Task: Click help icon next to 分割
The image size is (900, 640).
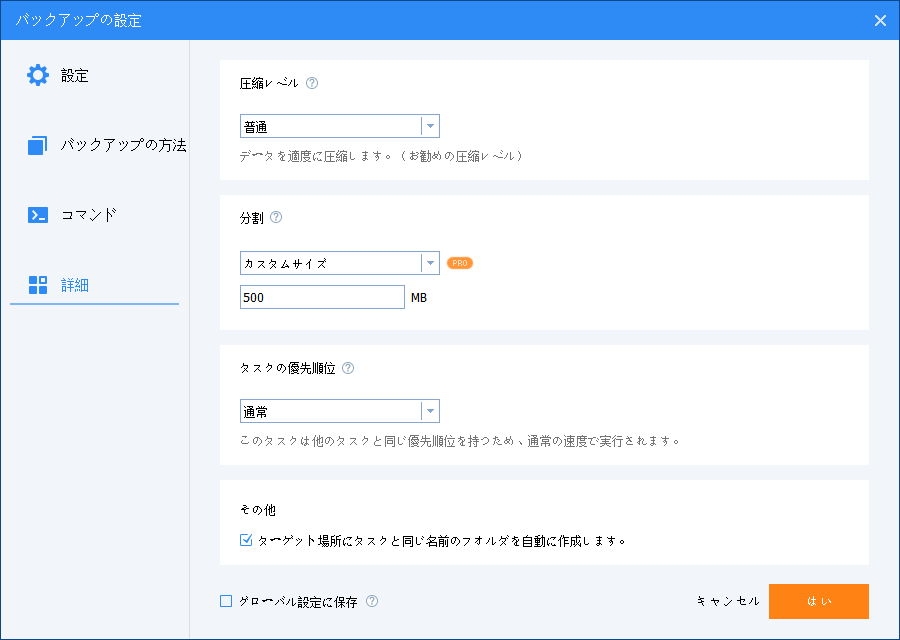Action: pos(276,217)
